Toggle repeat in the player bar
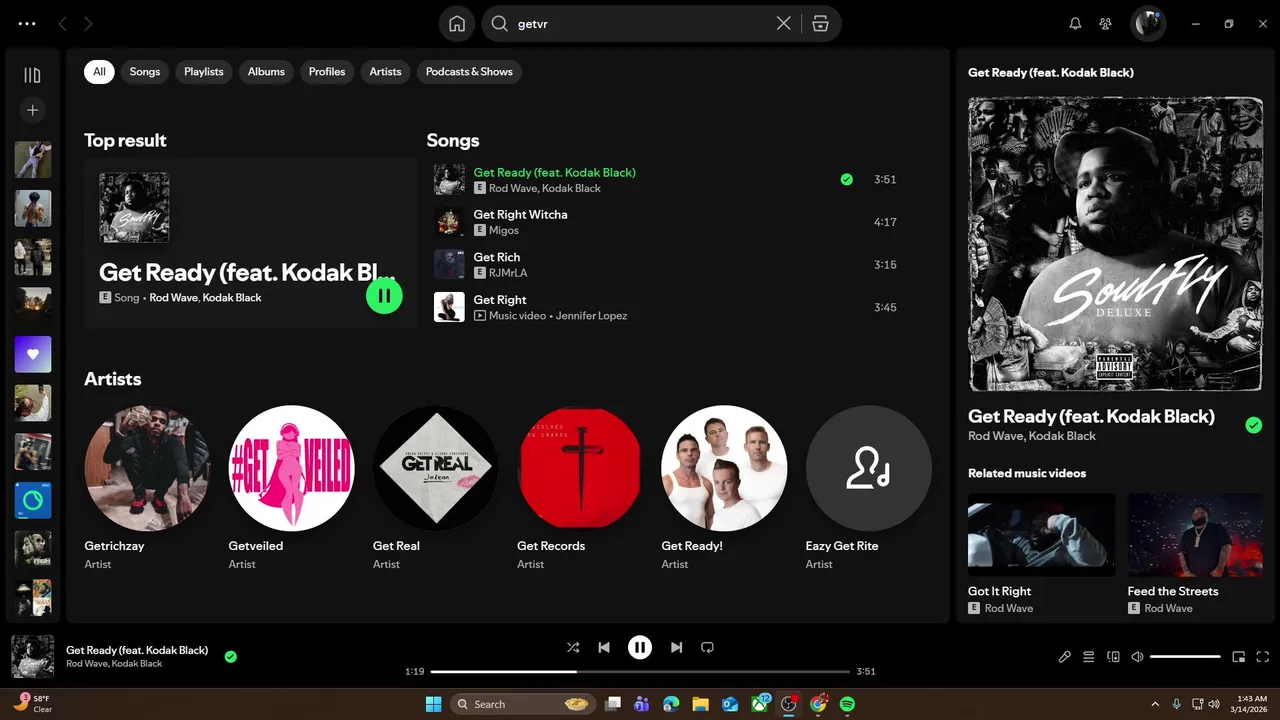The image size is (1280, 720). click(x=707, y=648)
